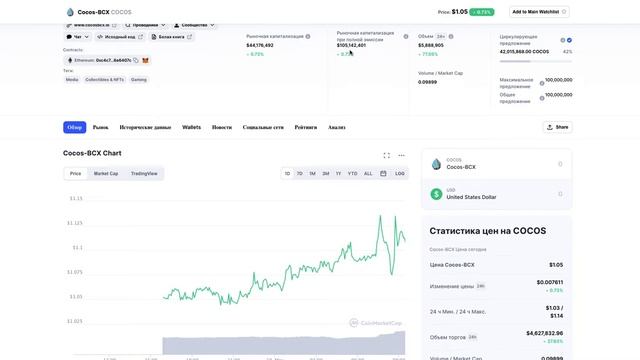Click the Ethereum logo in contract chip
Screen dimensions: 640x360
click(70, 60)
